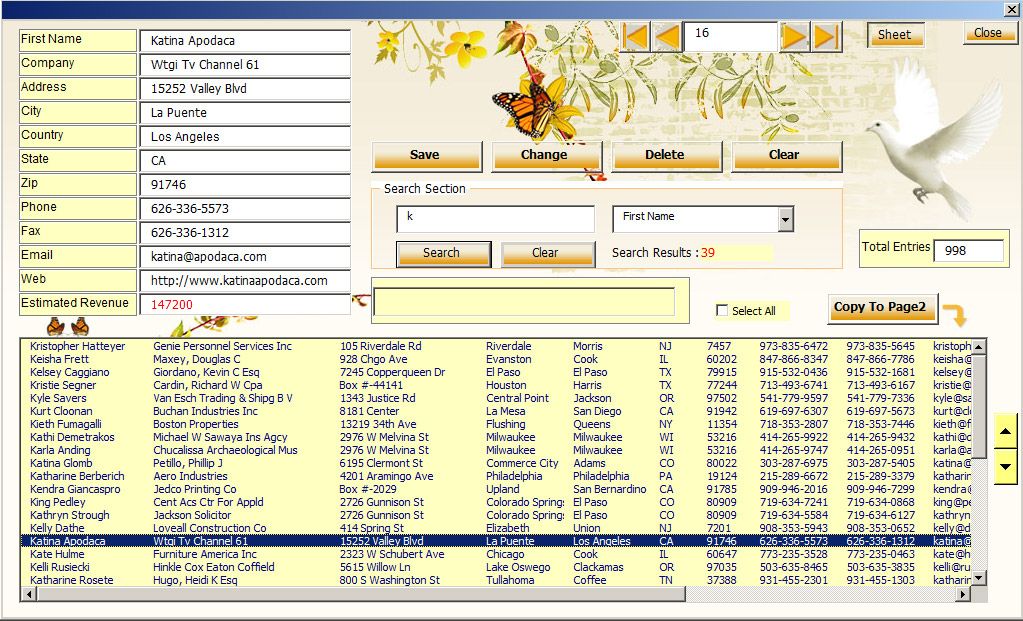Click the State field CA
1023x621 pixels.
pyautogui.click(x=245, y=160)
